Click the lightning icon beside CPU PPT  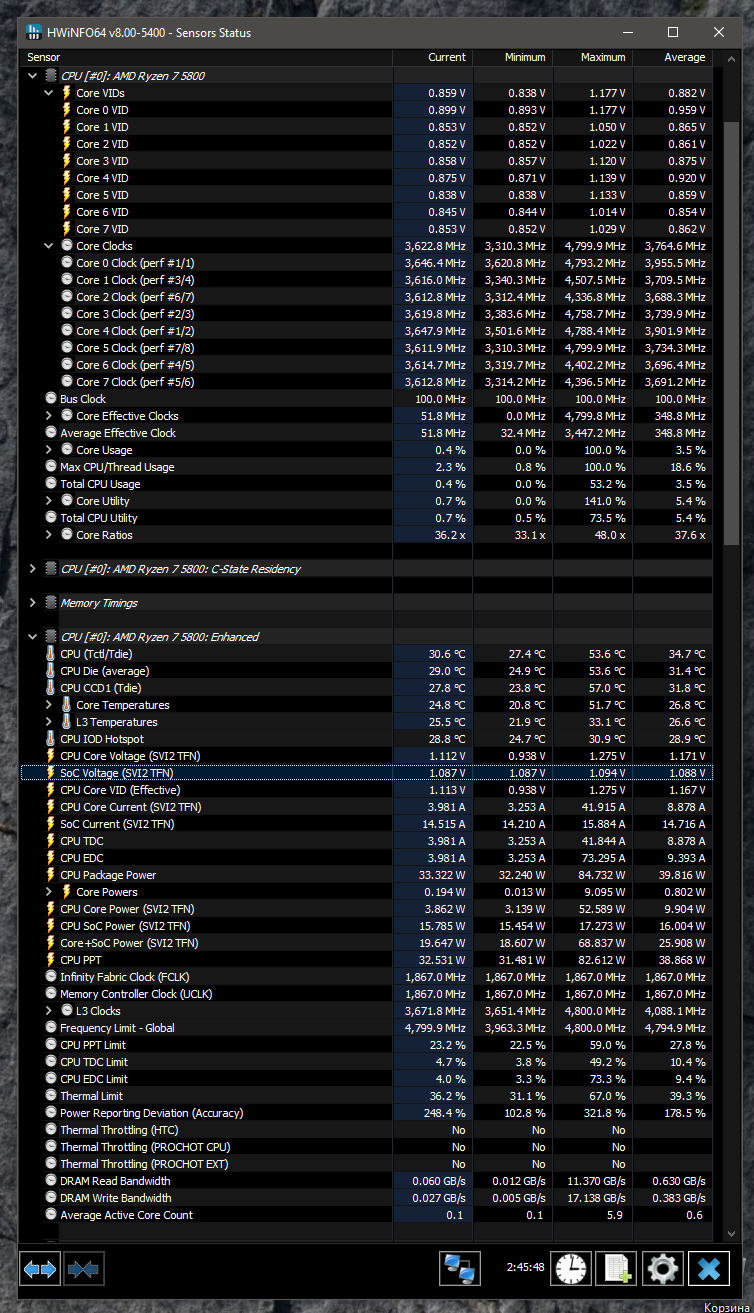click(x=51, y=960)
